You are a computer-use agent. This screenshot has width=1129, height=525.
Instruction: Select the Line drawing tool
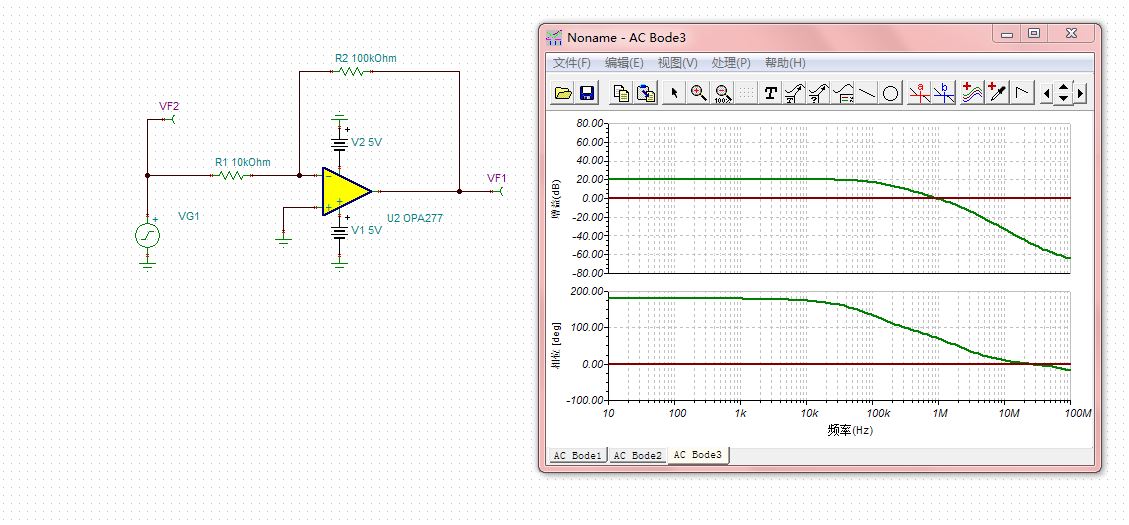pyautogui.click(x=867, y=93)
